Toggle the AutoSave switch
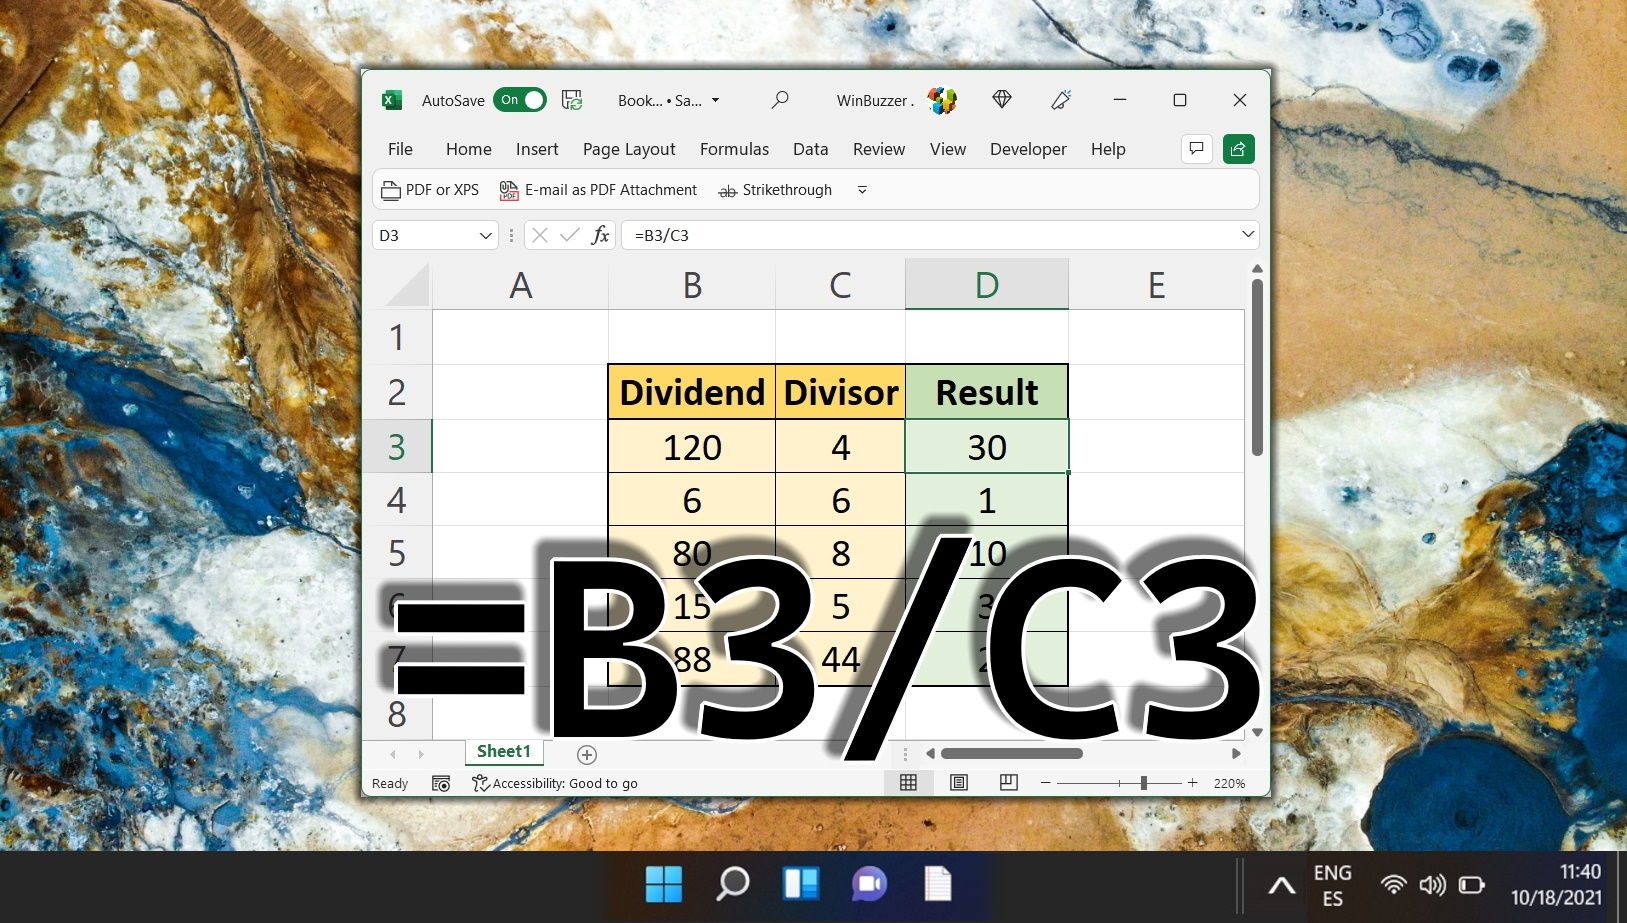This screenshot has width=1627, height=923. point(519,100)
